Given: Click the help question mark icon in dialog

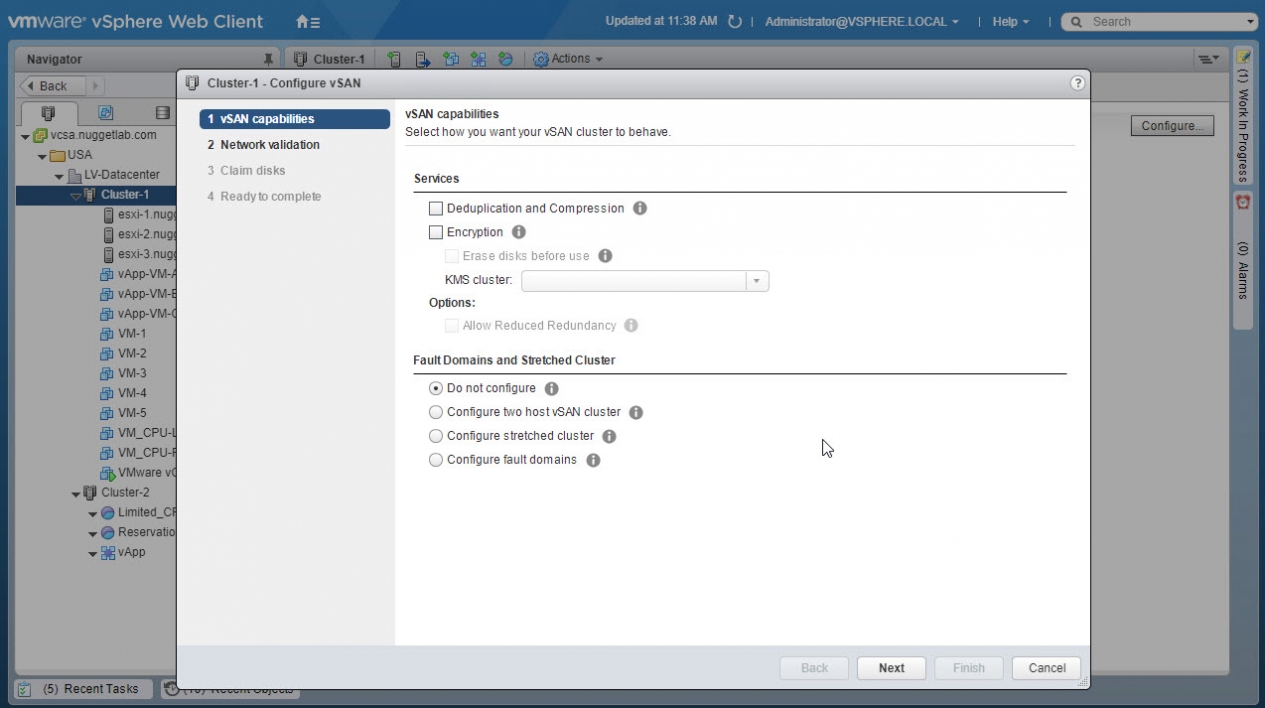Looking at the screenshot, I should [x=1077, y=83].
